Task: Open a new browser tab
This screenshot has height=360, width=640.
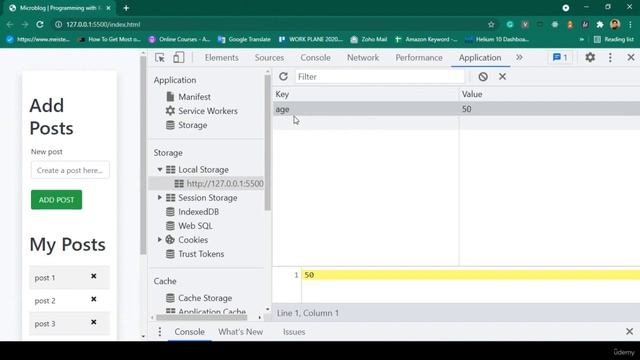Action: click(126, 8)
